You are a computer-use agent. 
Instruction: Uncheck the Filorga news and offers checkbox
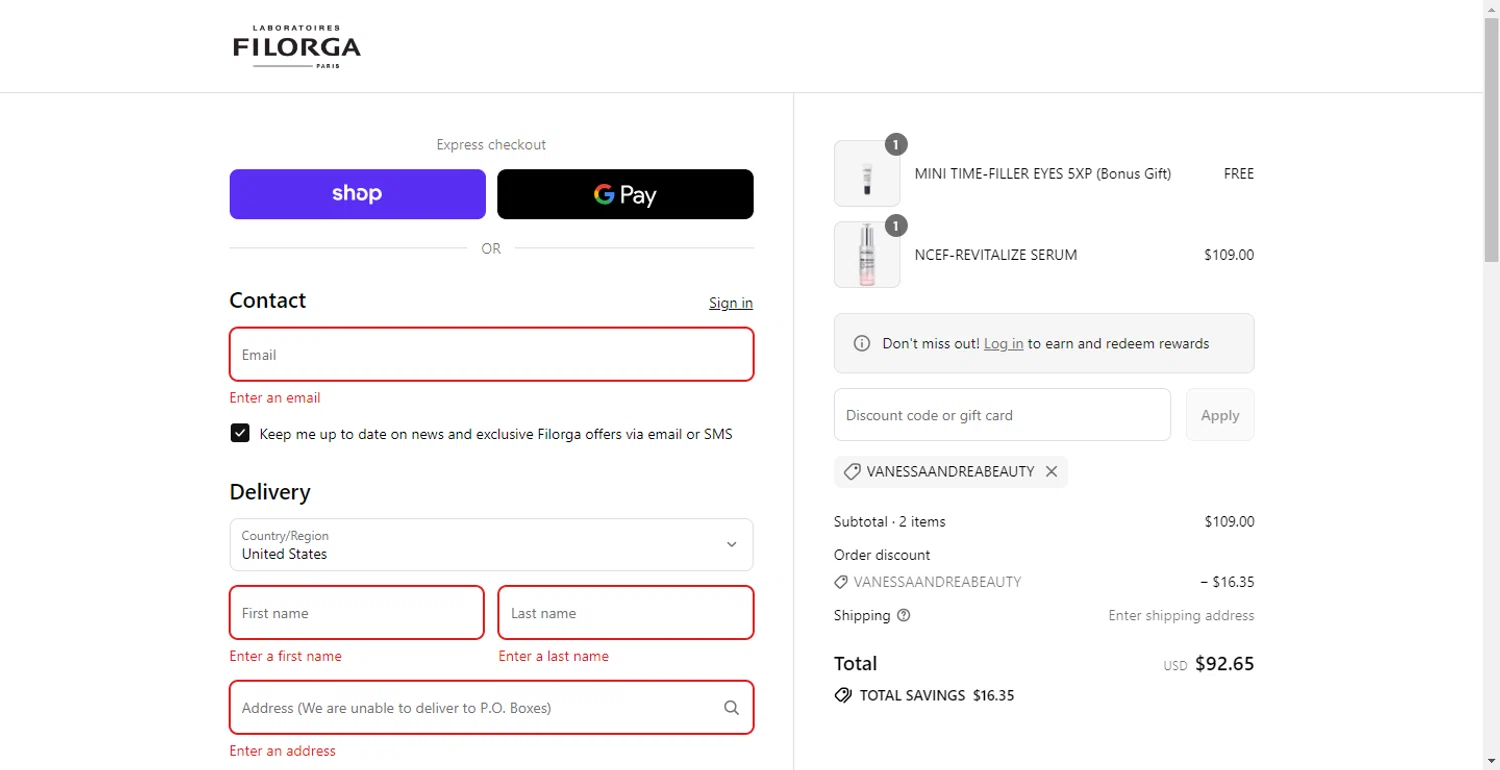click(240, 433)
